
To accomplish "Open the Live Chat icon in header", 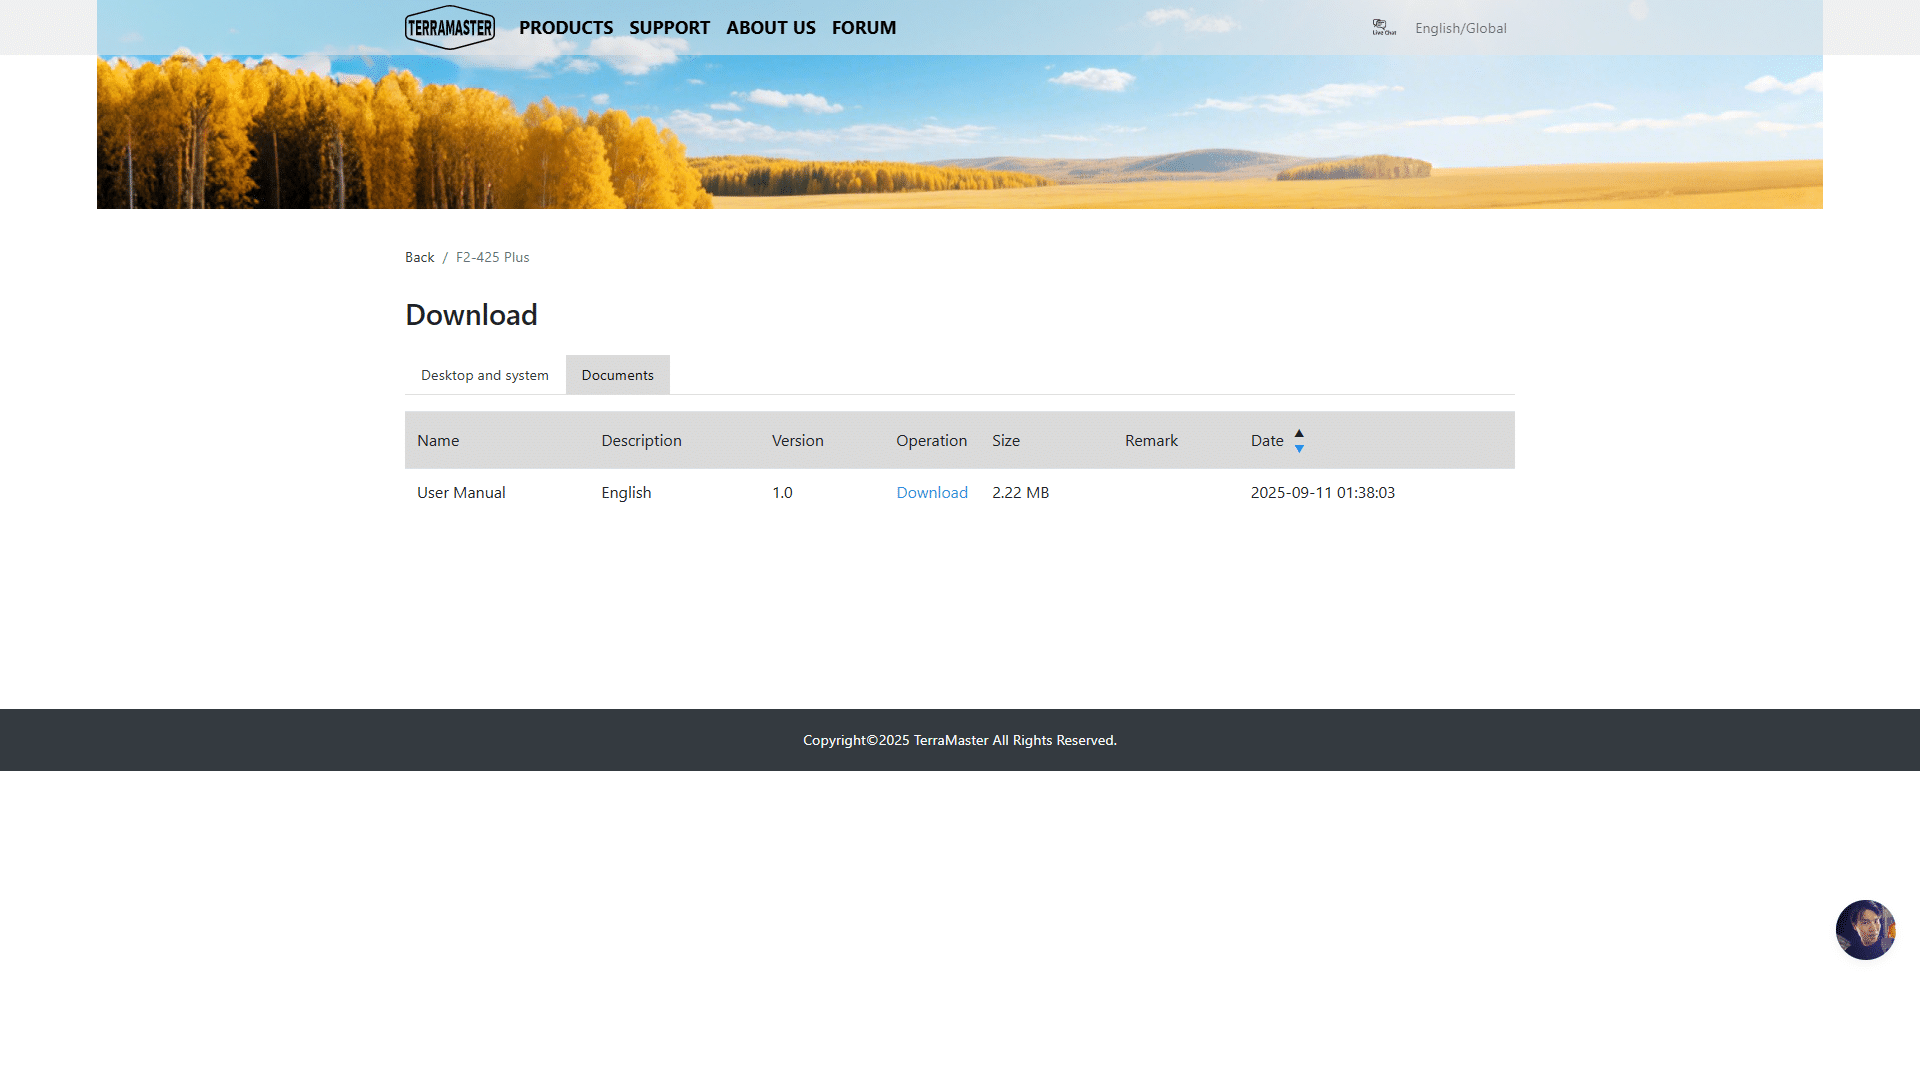I will coord(1383,28).
